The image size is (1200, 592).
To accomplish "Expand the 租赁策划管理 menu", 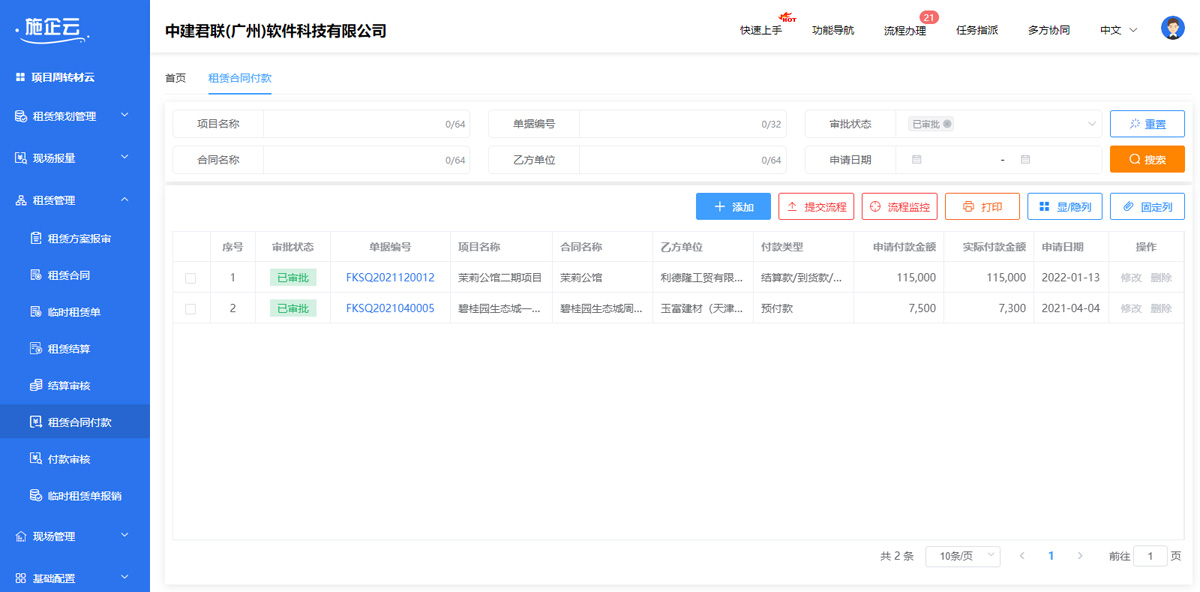I will click(x=125, y=116).
